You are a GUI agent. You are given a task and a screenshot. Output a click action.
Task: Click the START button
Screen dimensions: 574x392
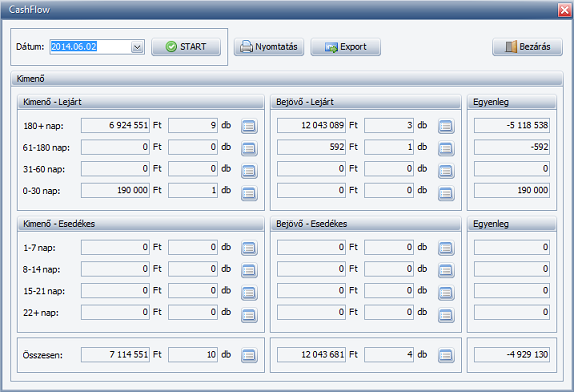(x=186, y=47)
